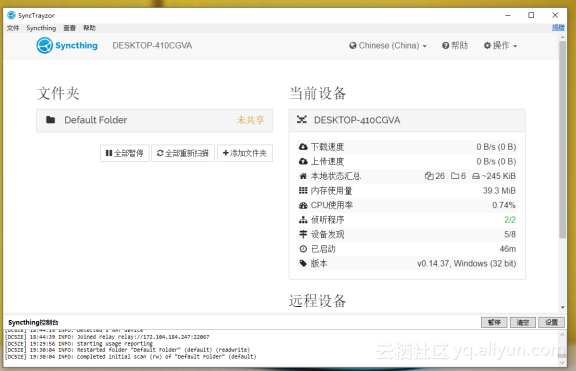Viewport: 576px width, 371px height.
Task: Click the green 2/2 listeners value
Action: click(510, 220)
